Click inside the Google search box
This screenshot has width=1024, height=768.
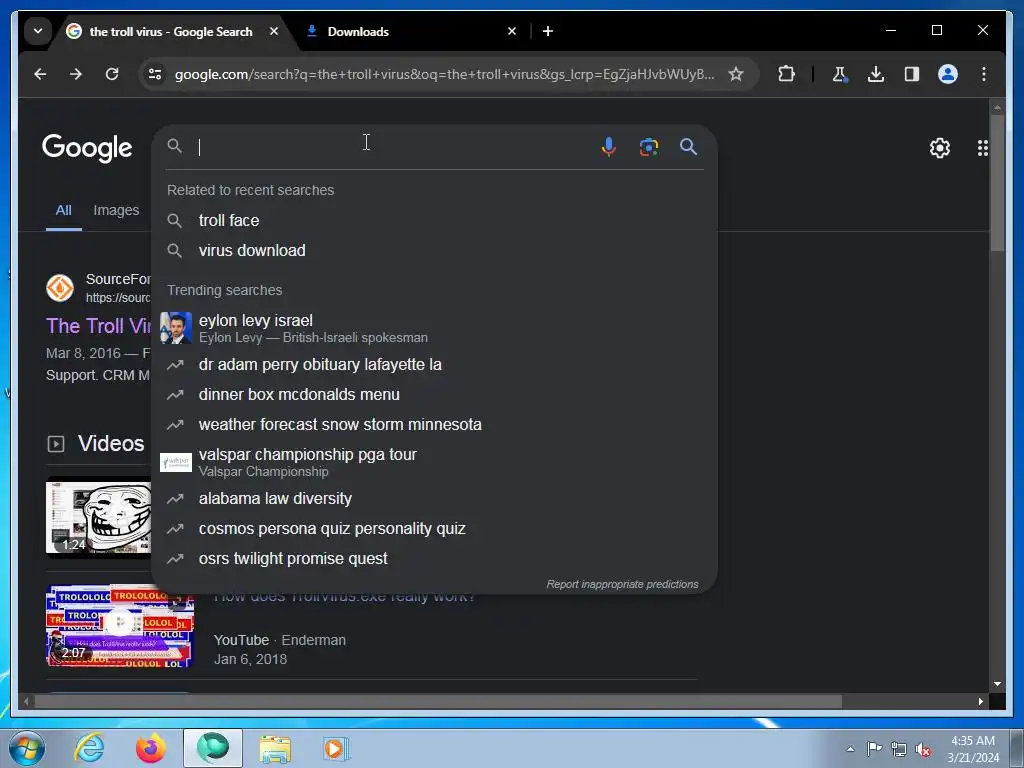[392, 147]
